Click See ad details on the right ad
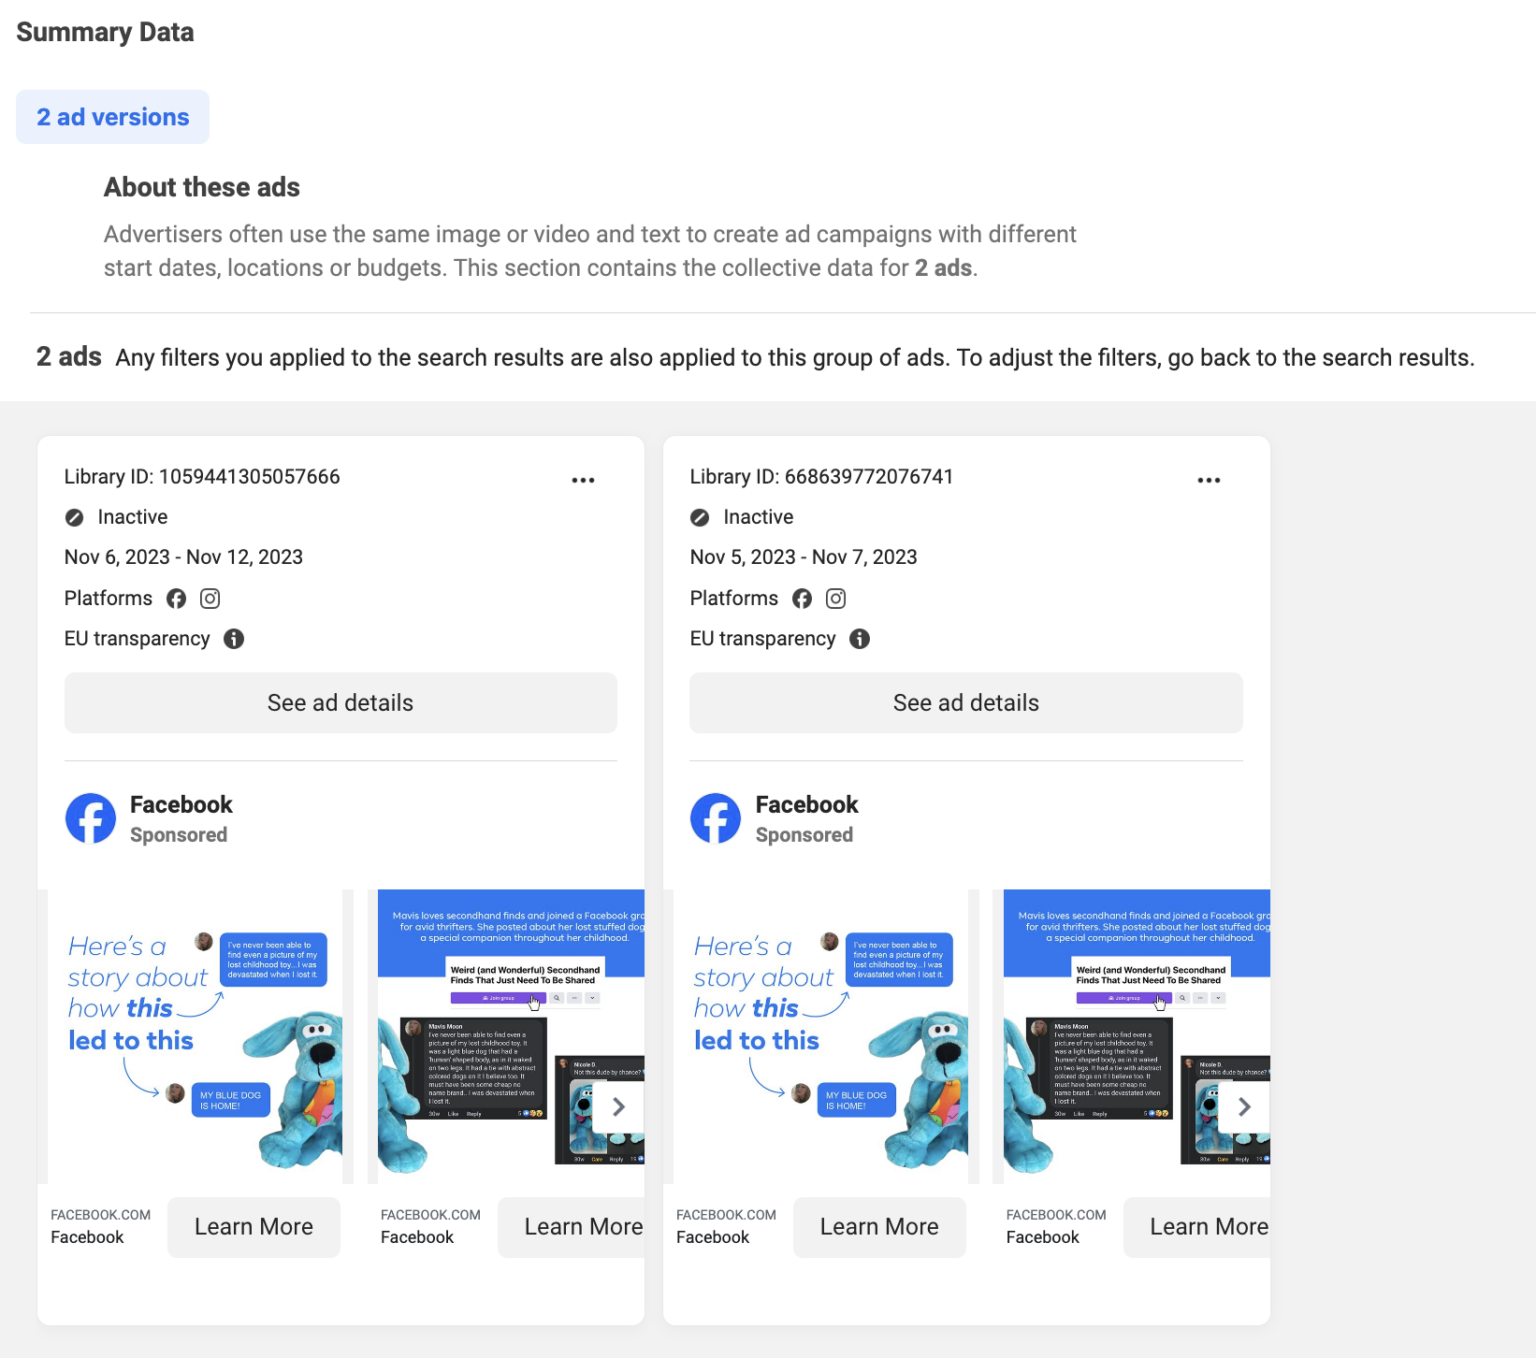 tap(966, 702)
